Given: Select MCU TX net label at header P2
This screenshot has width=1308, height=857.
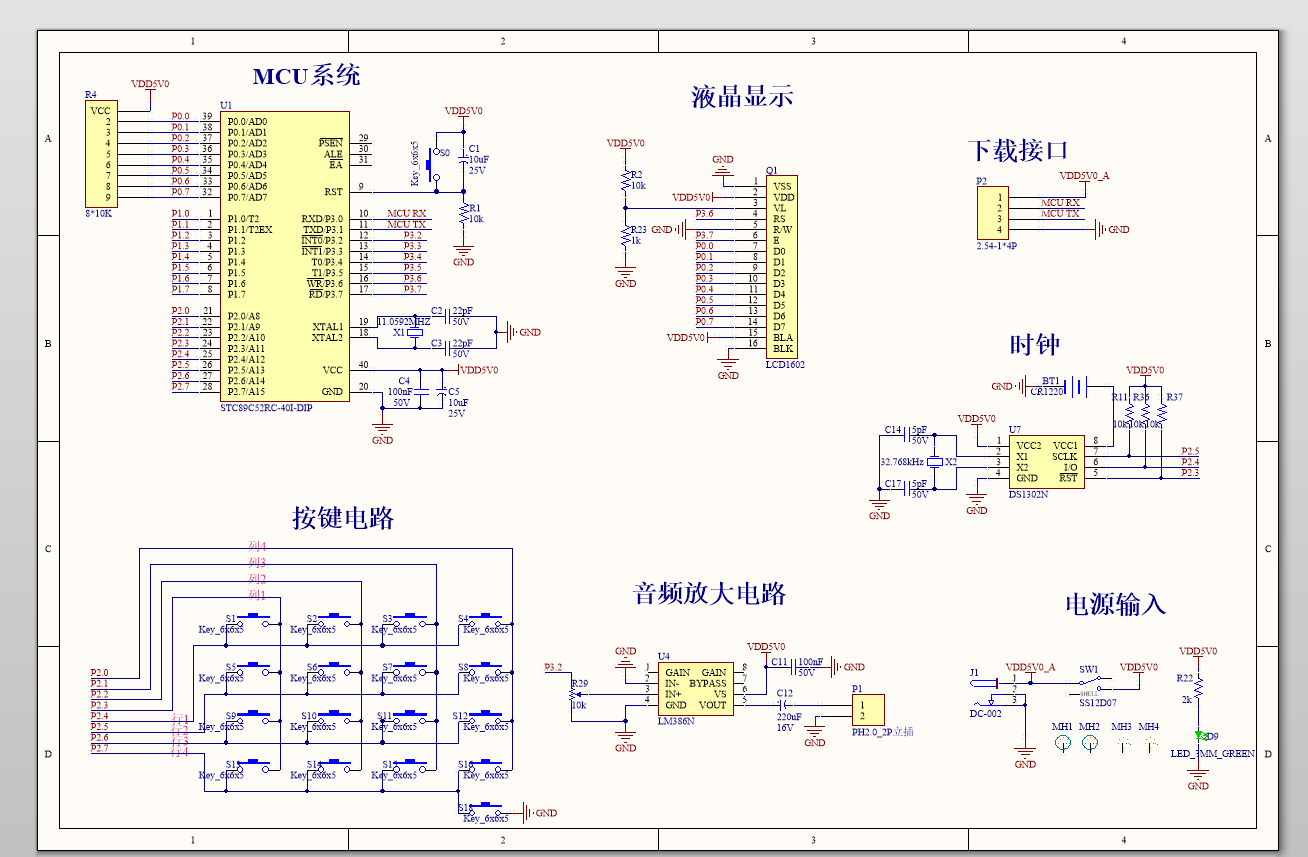Looking at the screenshot, I should 1060,213.
